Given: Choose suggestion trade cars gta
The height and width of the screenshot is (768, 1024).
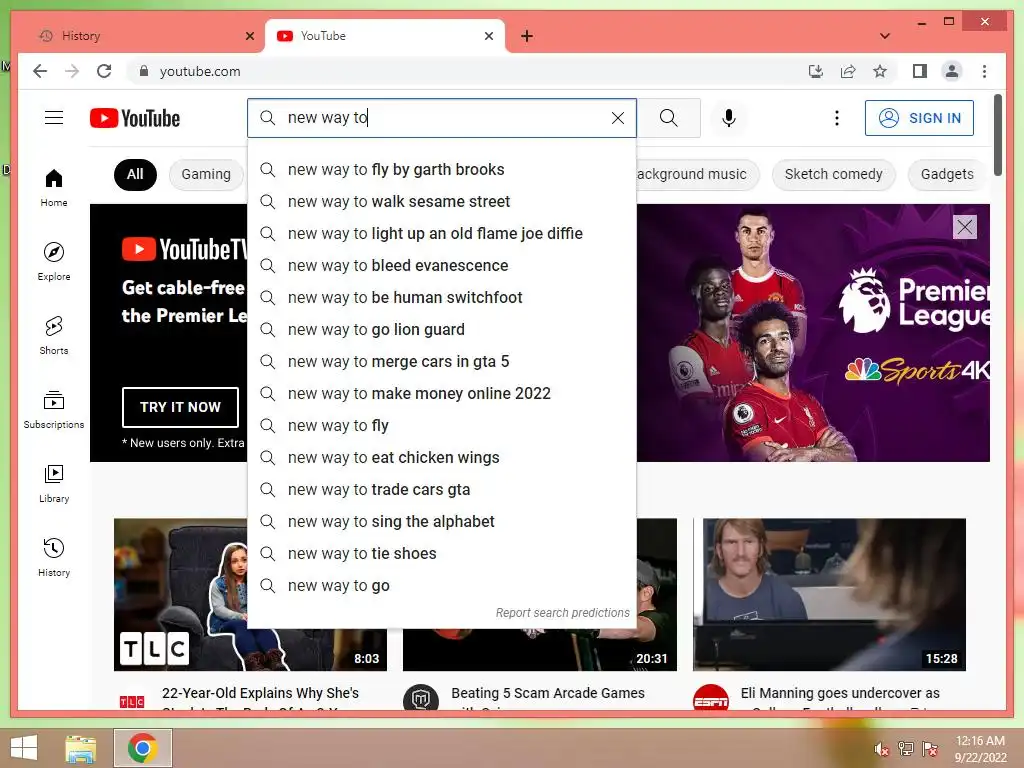Looking at the screenshot, I should 442,490.
